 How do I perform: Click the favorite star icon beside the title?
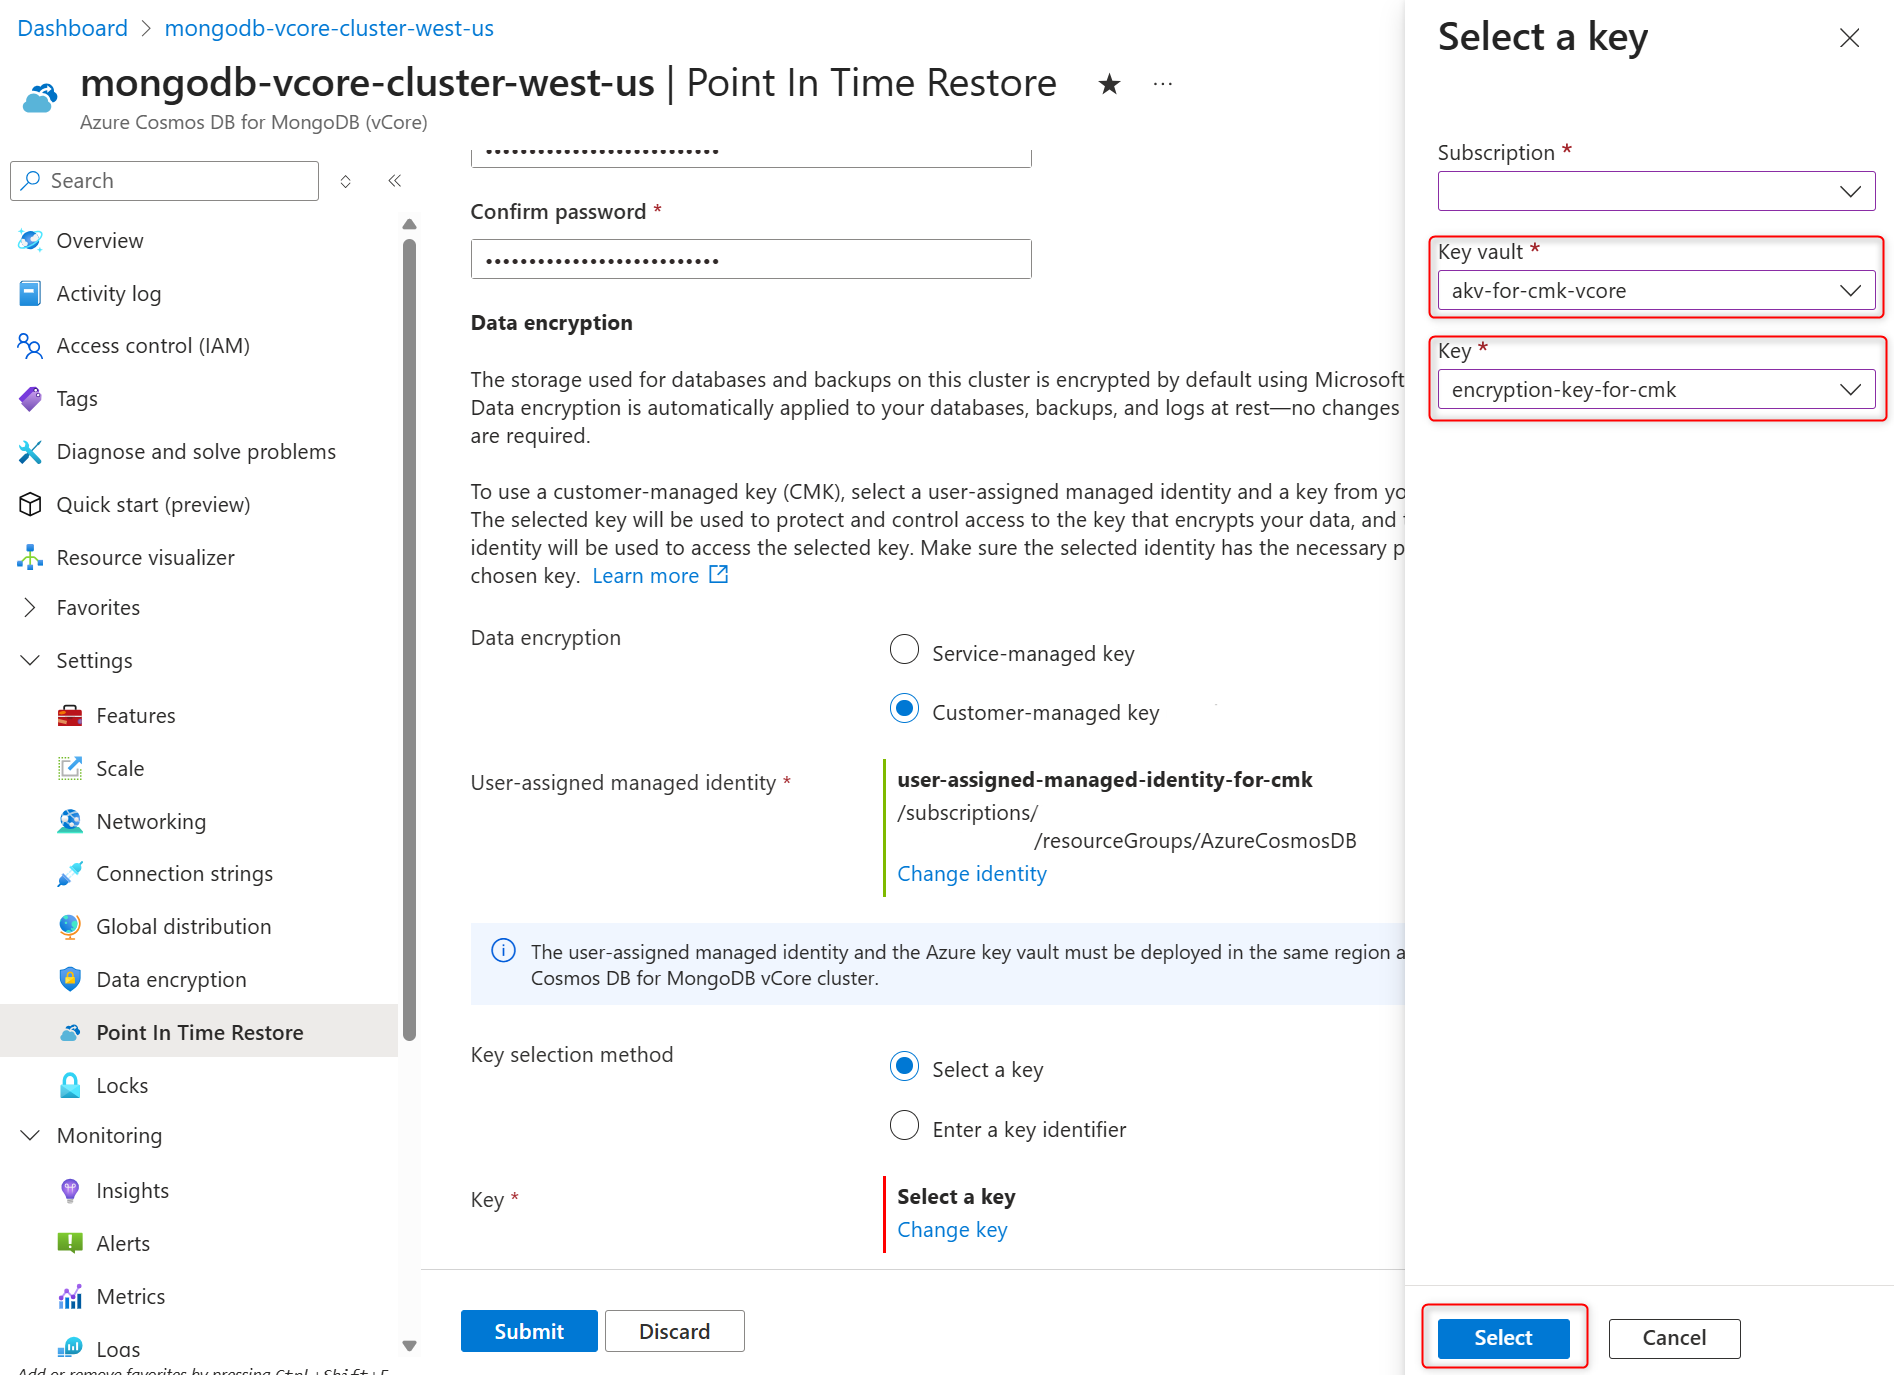(1109, 84)
